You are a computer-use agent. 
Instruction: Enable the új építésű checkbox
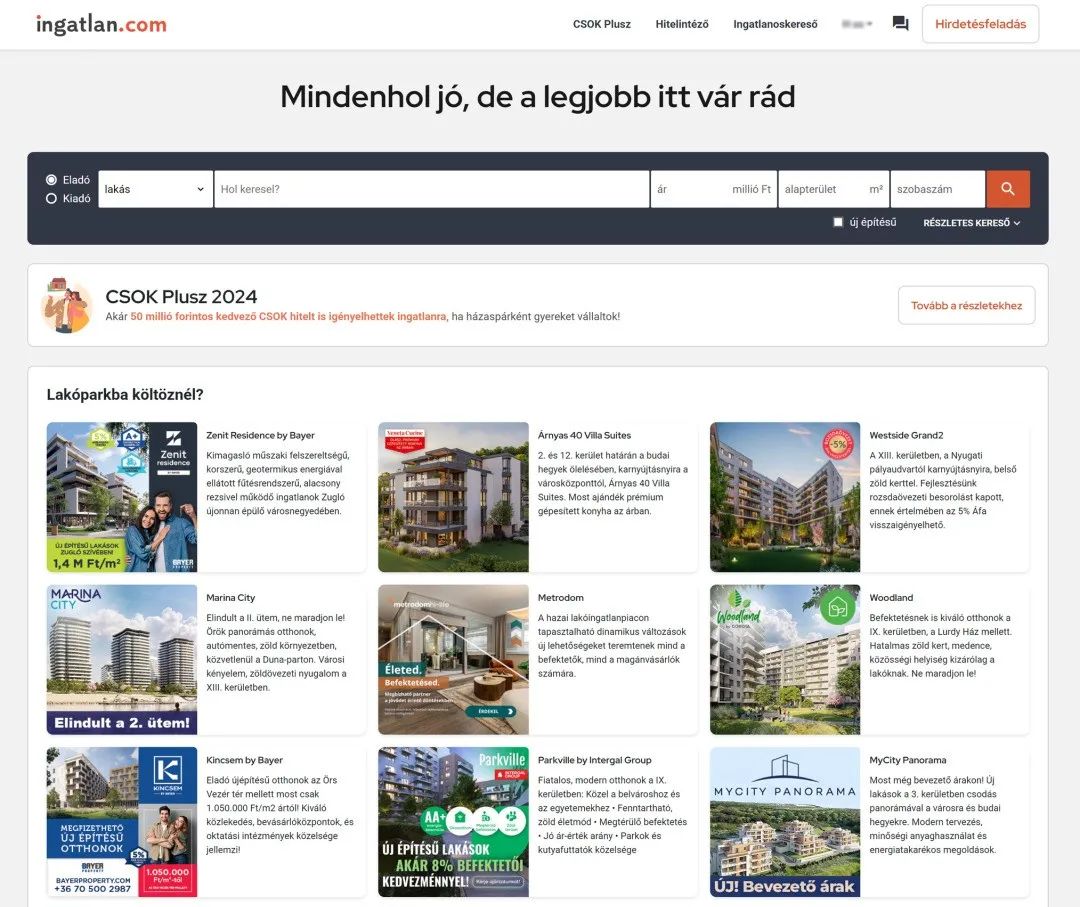(838, 223)
